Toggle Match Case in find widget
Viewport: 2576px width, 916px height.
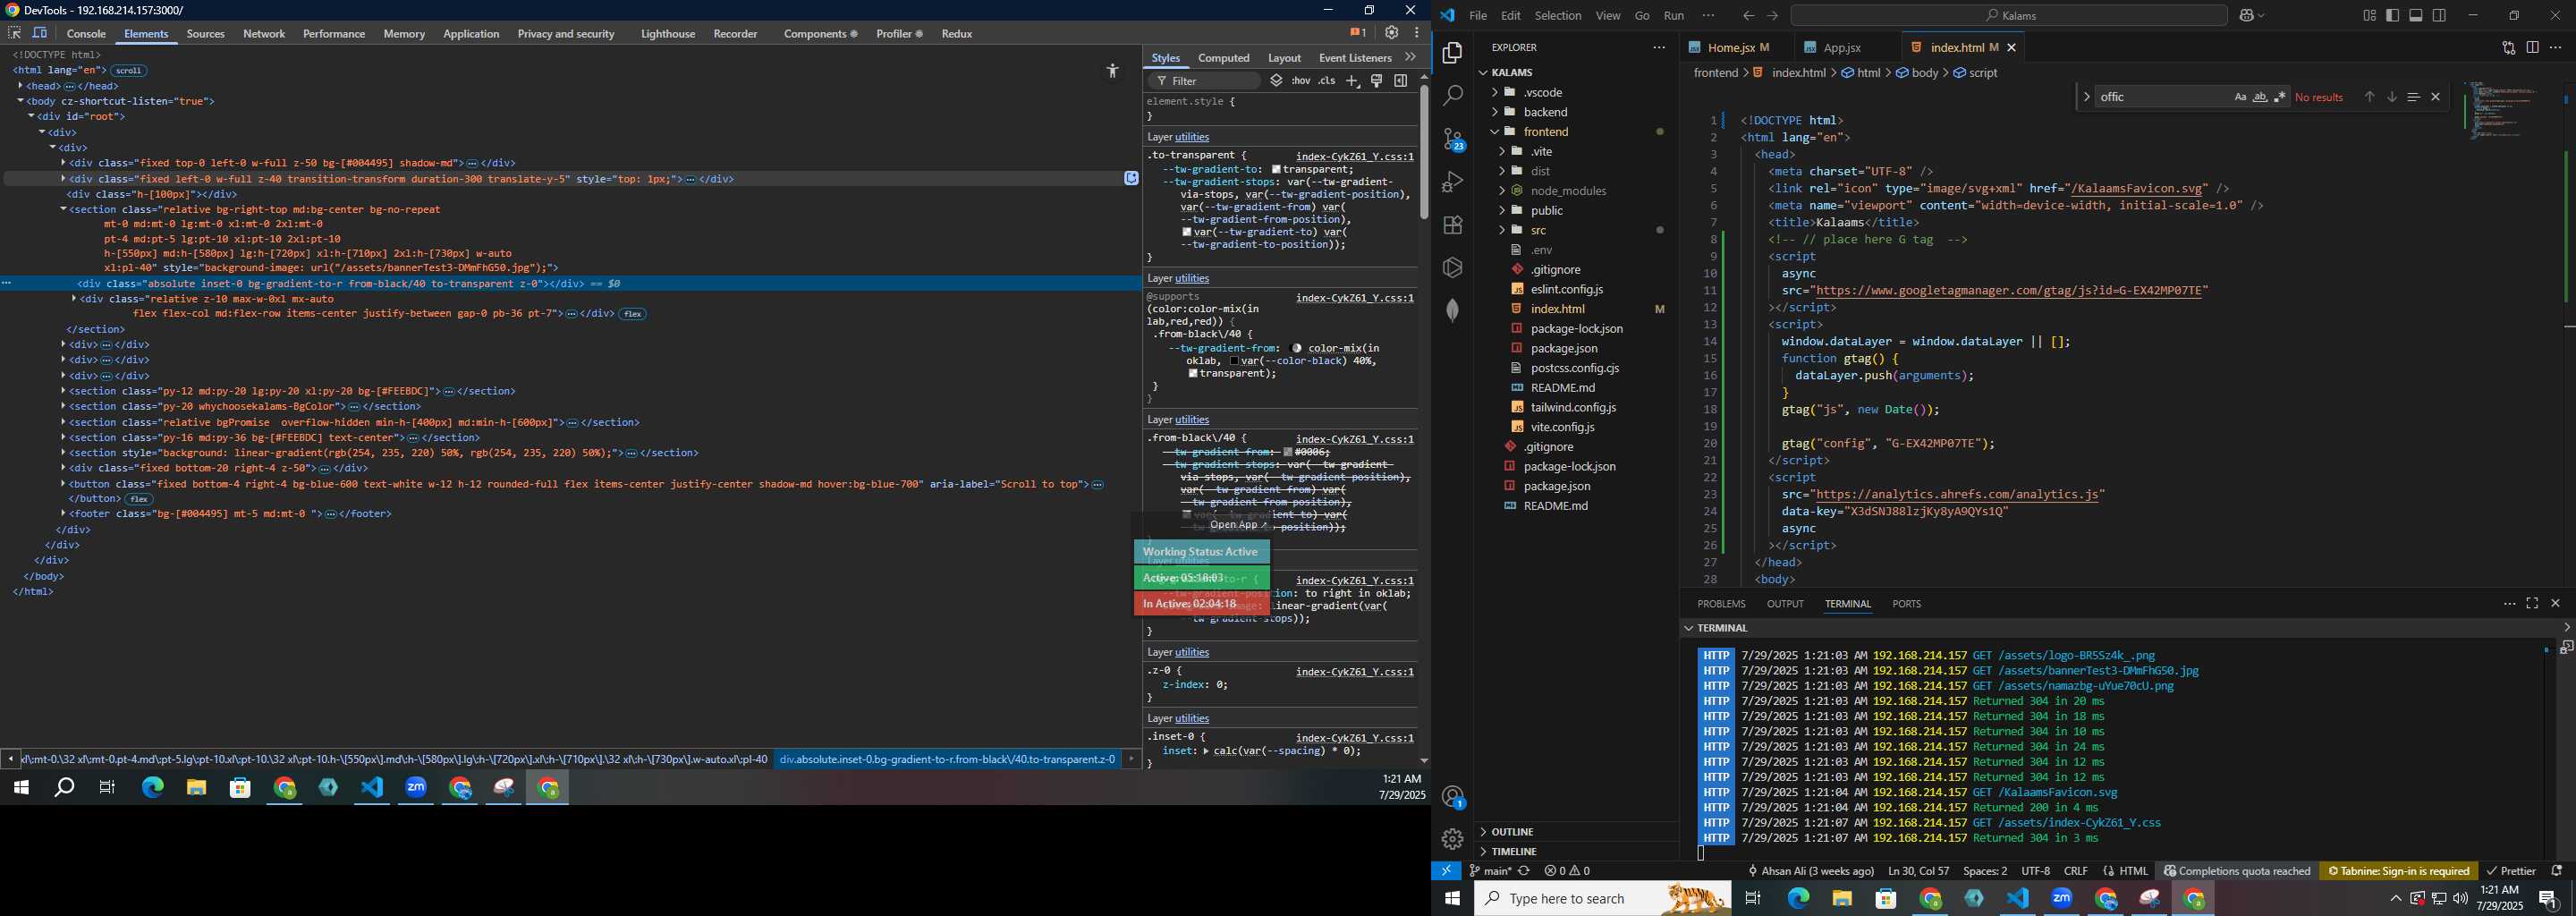tap(2240, 97)
